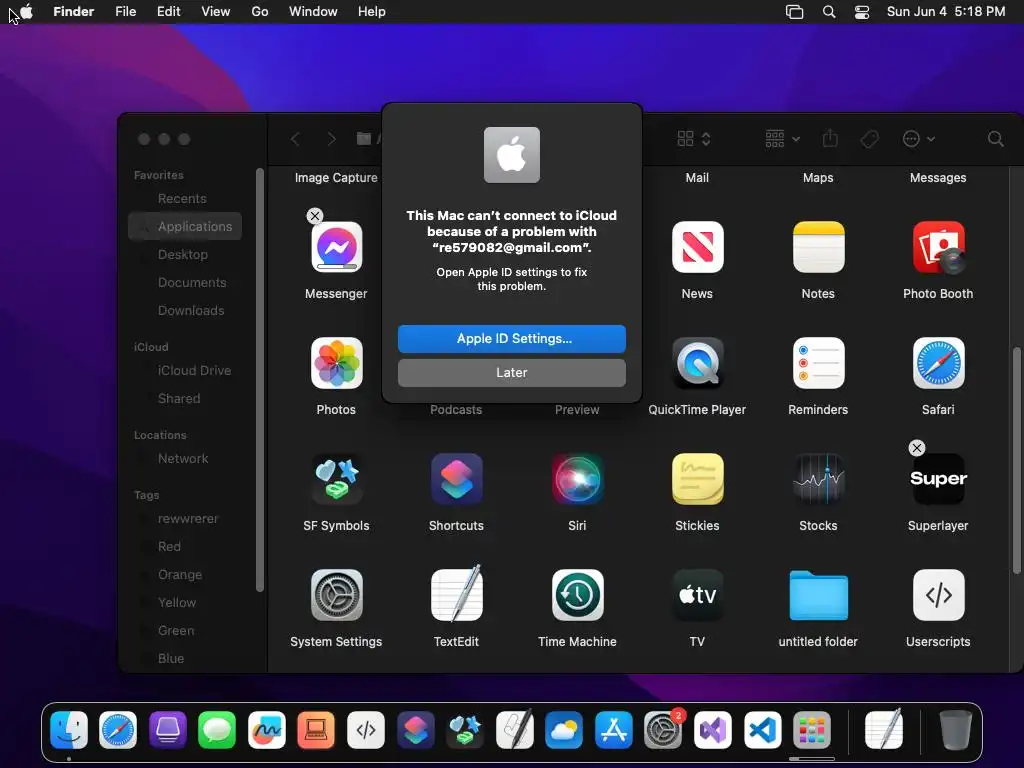Image resolution: width=1024 pixels, height=768 pixels.
Task: Open Control Center in menu bar
Action: click(862, 12)
